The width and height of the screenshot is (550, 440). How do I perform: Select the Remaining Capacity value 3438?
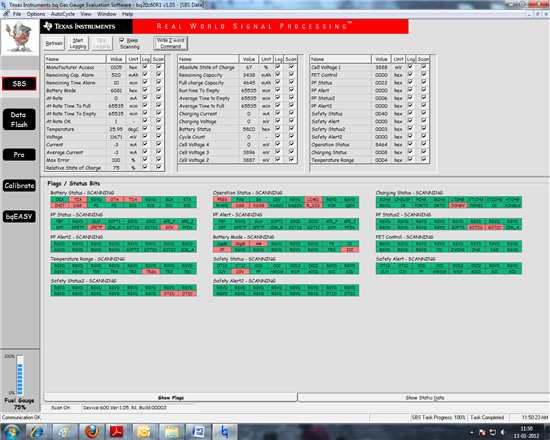tap(249, 75)
